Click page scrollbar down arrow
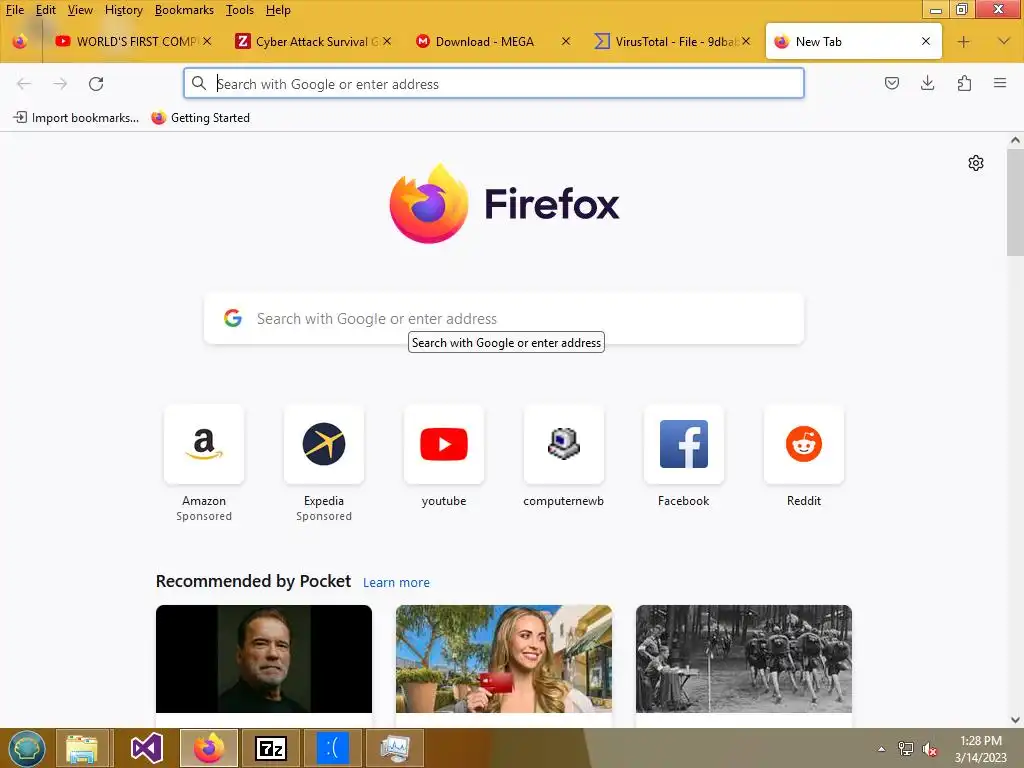The width and height of the screenshot is (1024, 768). [x=1015, y=720]
